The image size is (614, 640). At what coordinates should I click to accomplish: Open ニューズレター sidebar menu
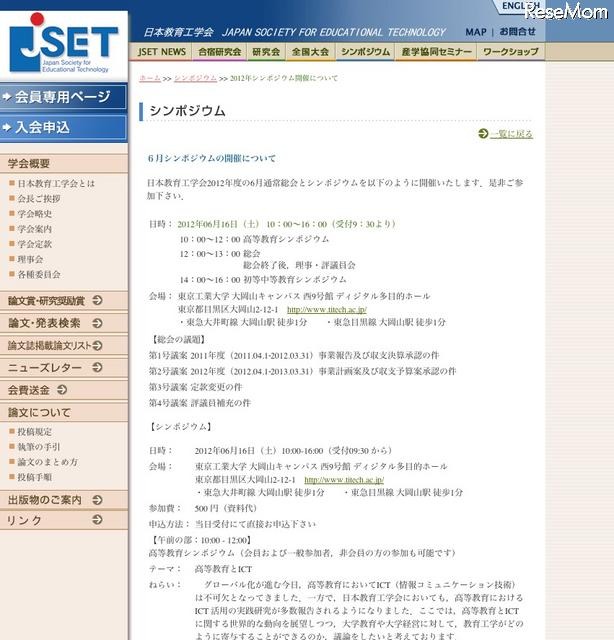click(64, 367)
